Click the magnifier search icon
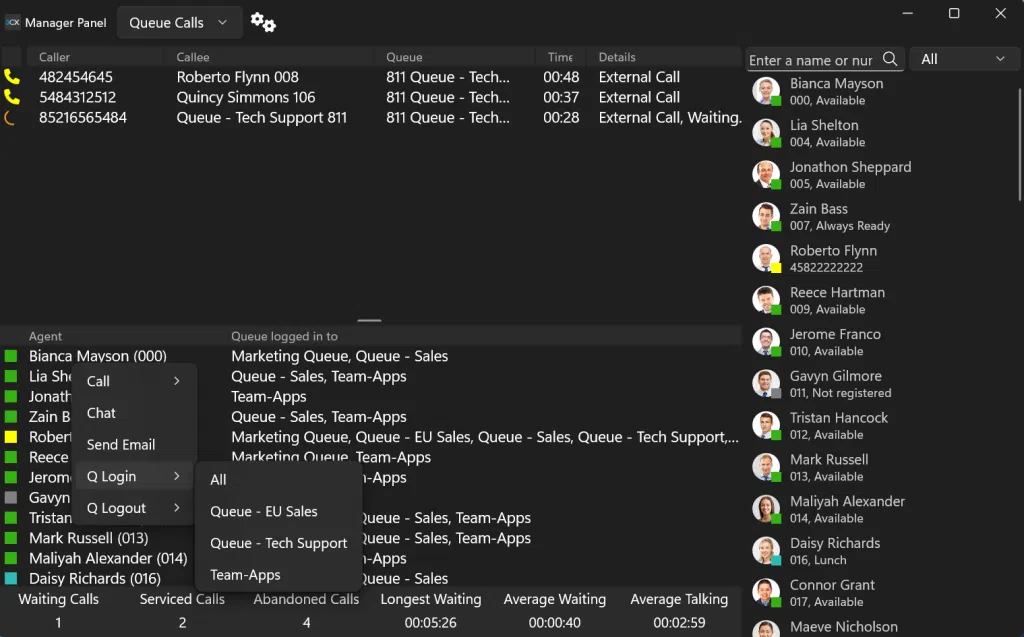Image resolution: width=1024 pixels, height=637 pixels. [890, 60]
